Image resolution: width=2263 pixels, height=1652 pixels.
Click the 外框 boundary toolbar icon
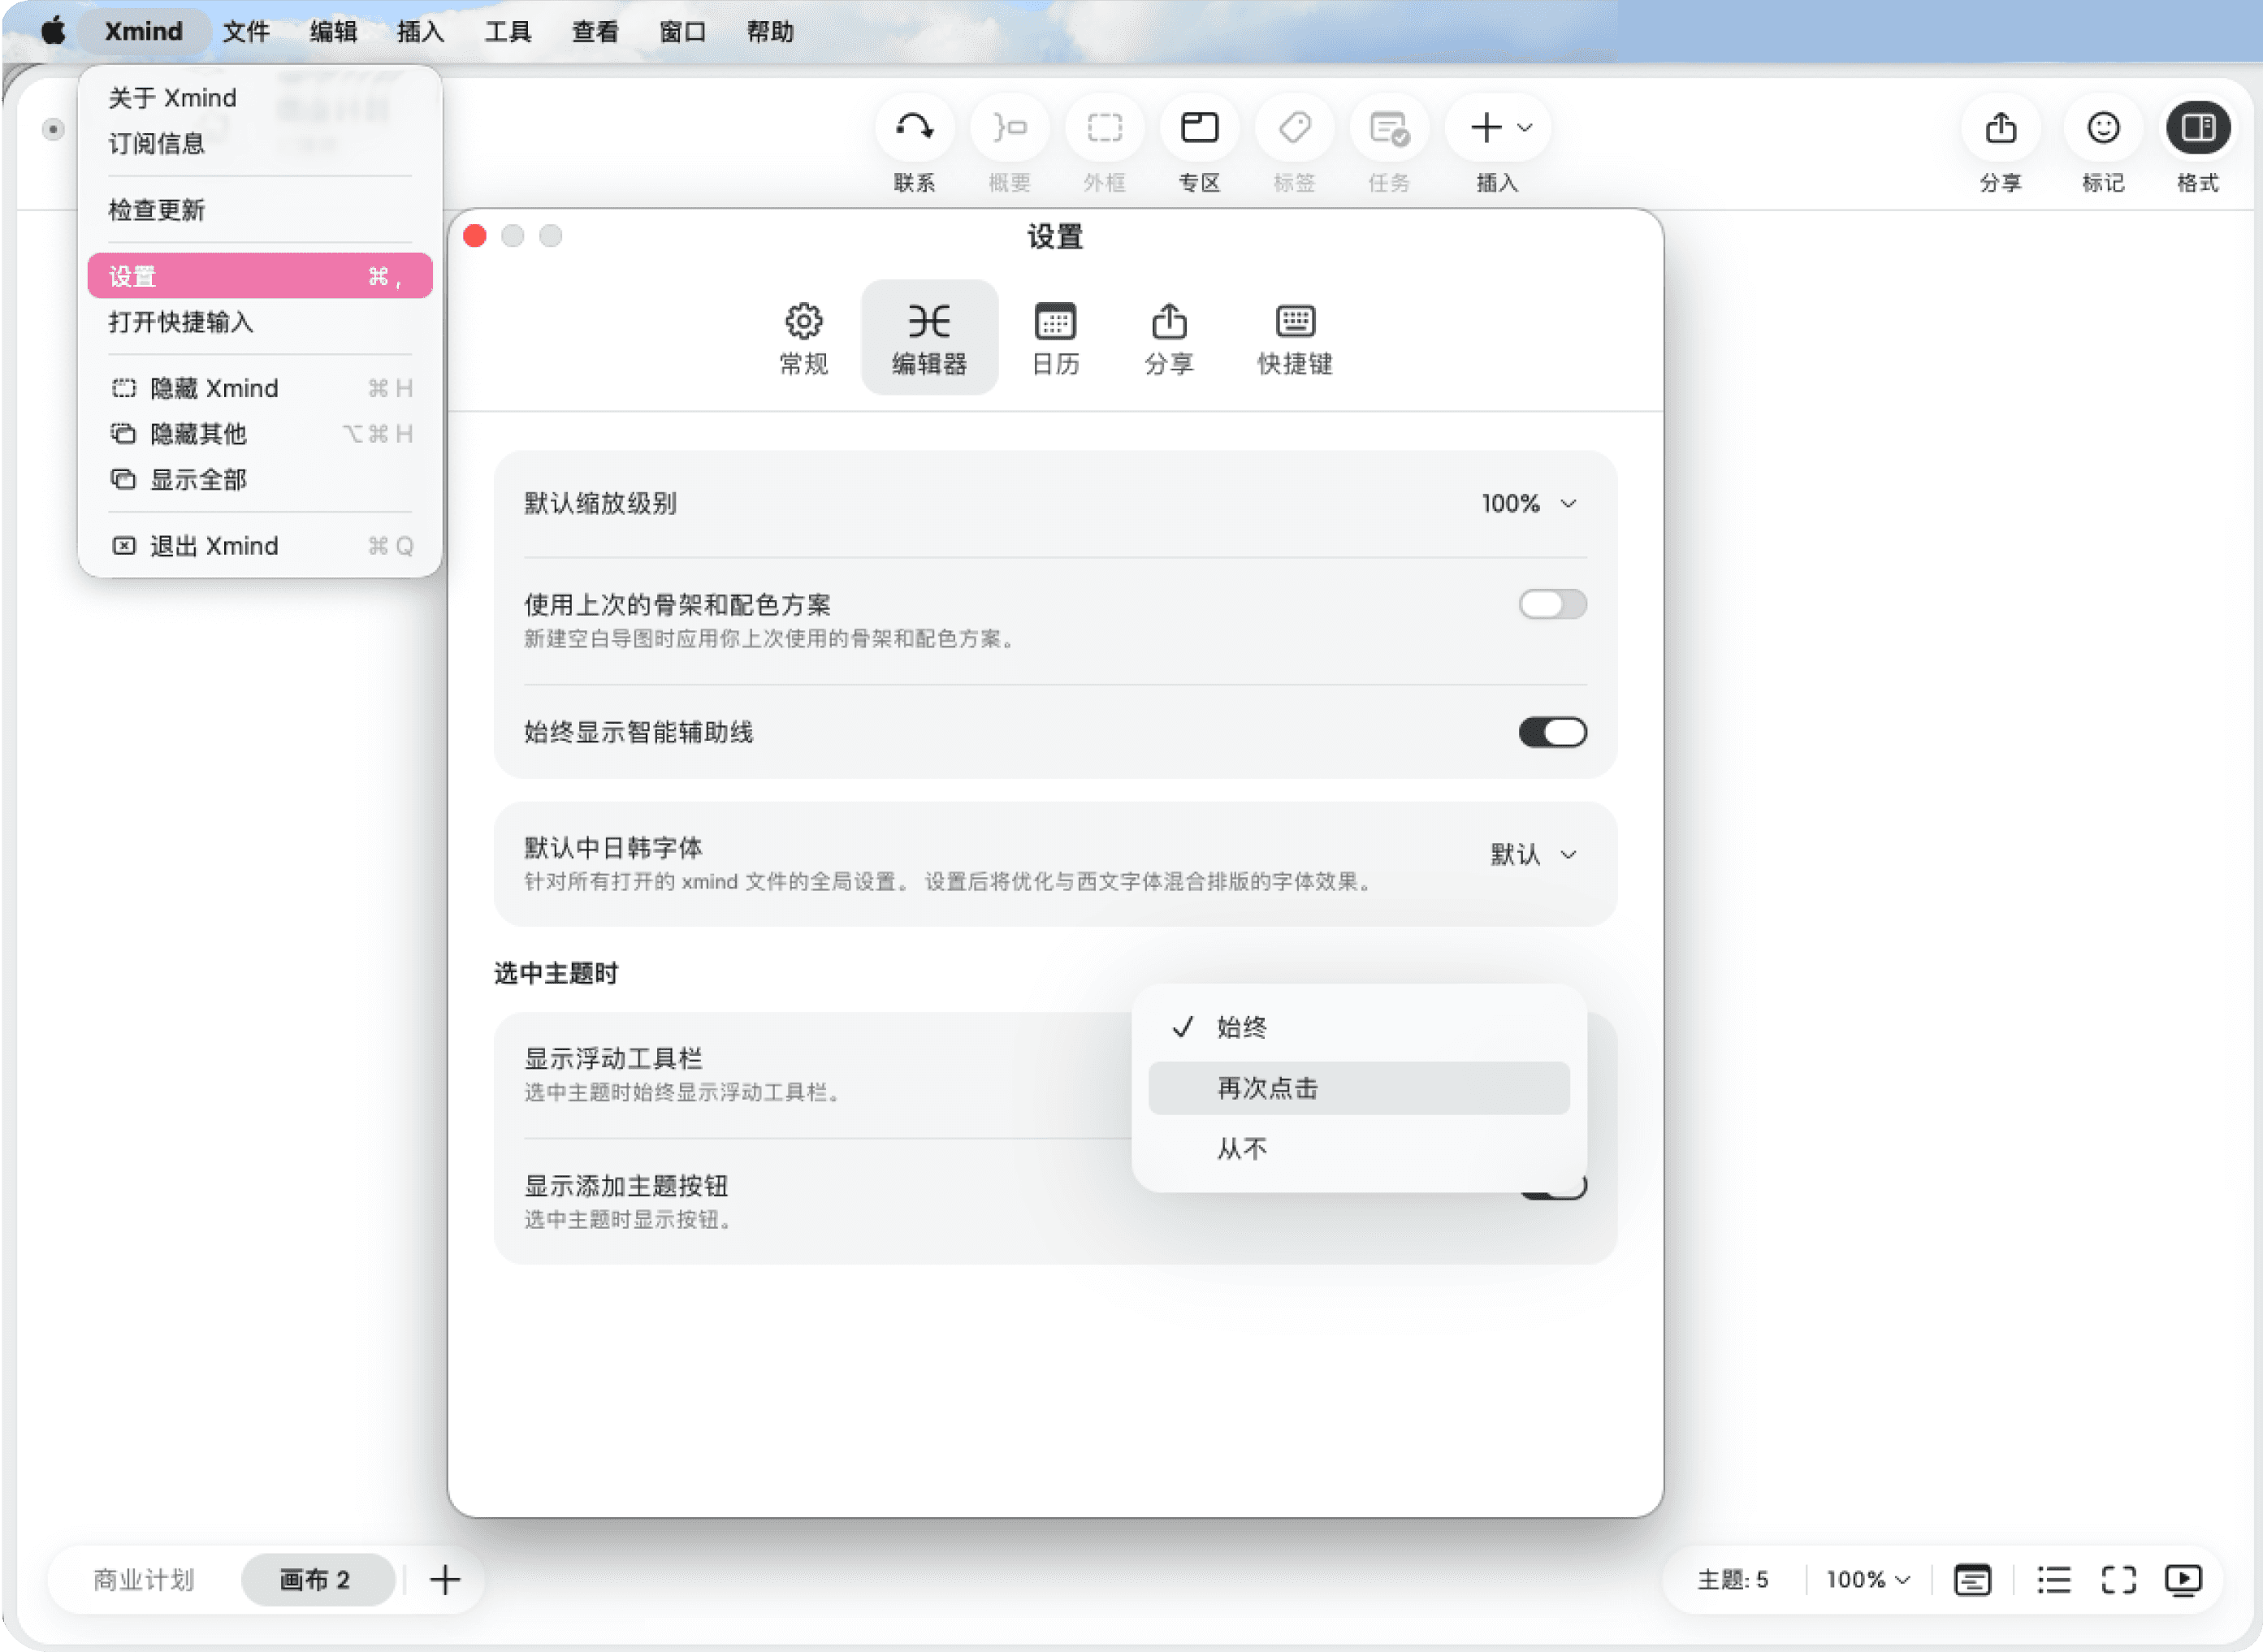click(1104, 128)
